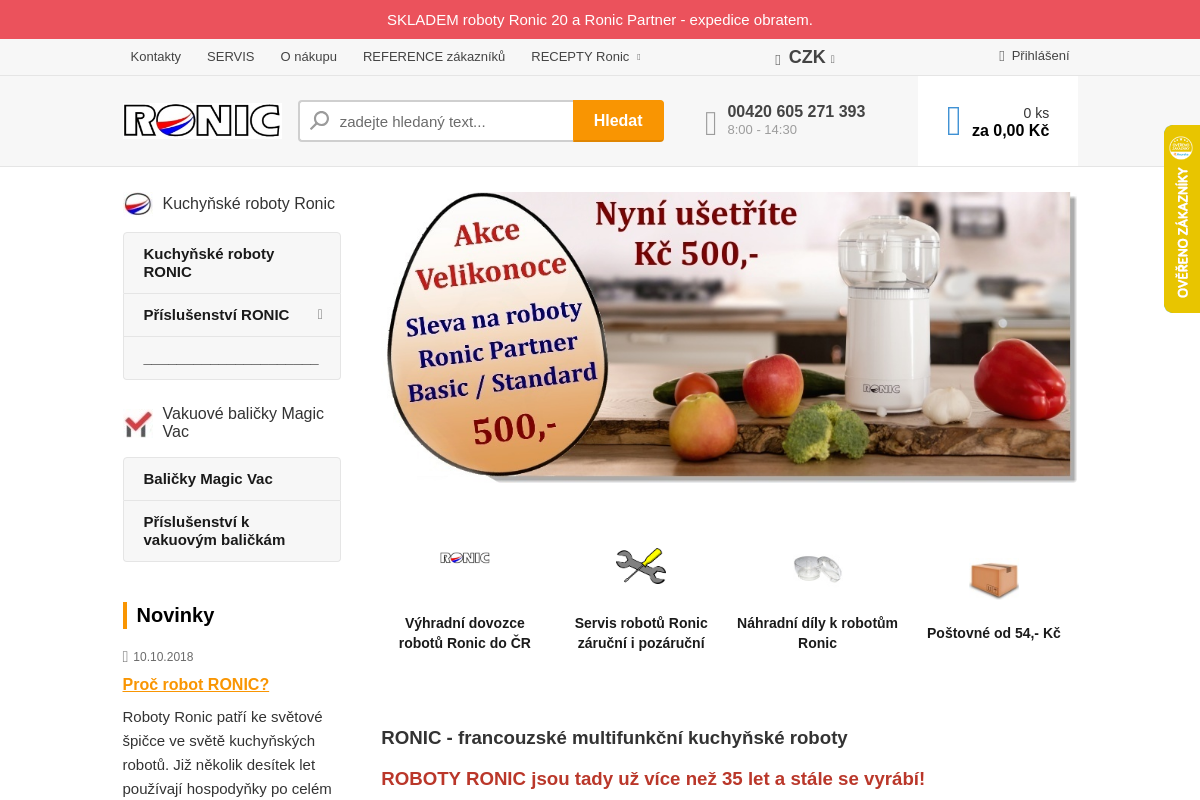The height and width of the screenshot is (800, 1200).
Task: Click the orange Hledat button
Action: point(618,121)
